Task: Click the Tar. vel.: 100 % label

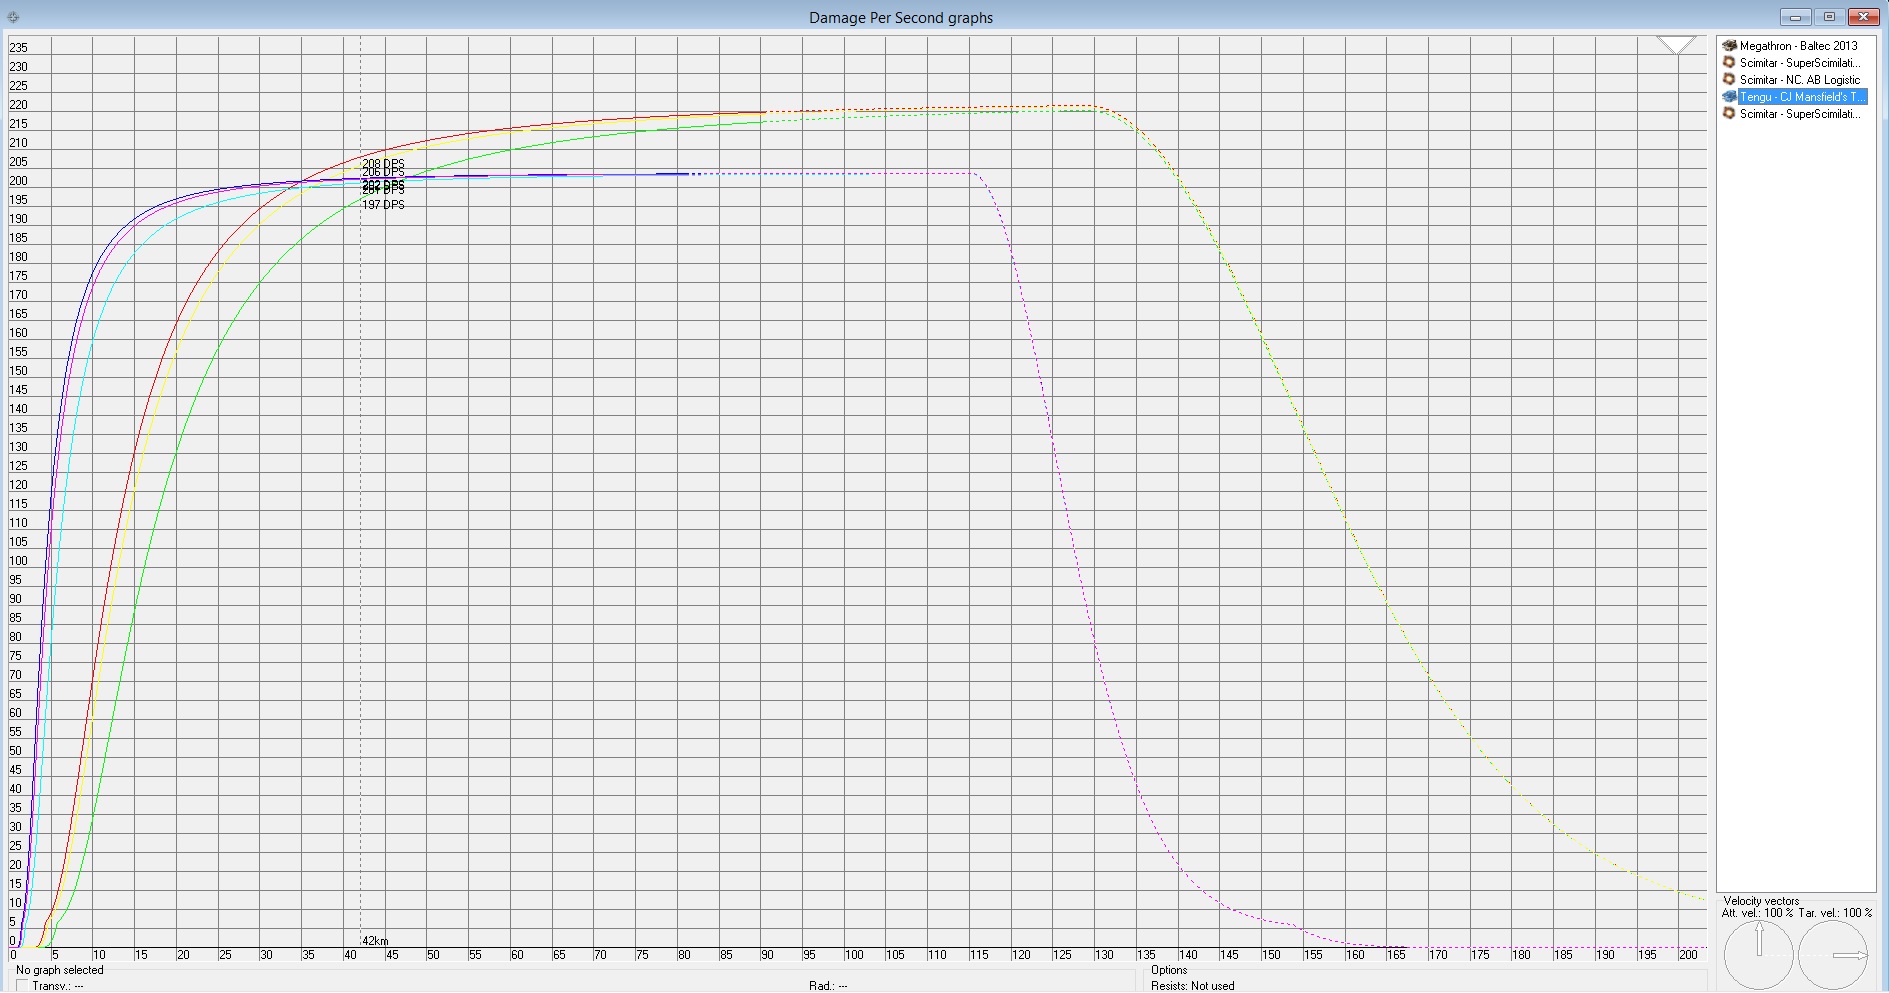Action: pyautogui.click(x=1835, y=913)
